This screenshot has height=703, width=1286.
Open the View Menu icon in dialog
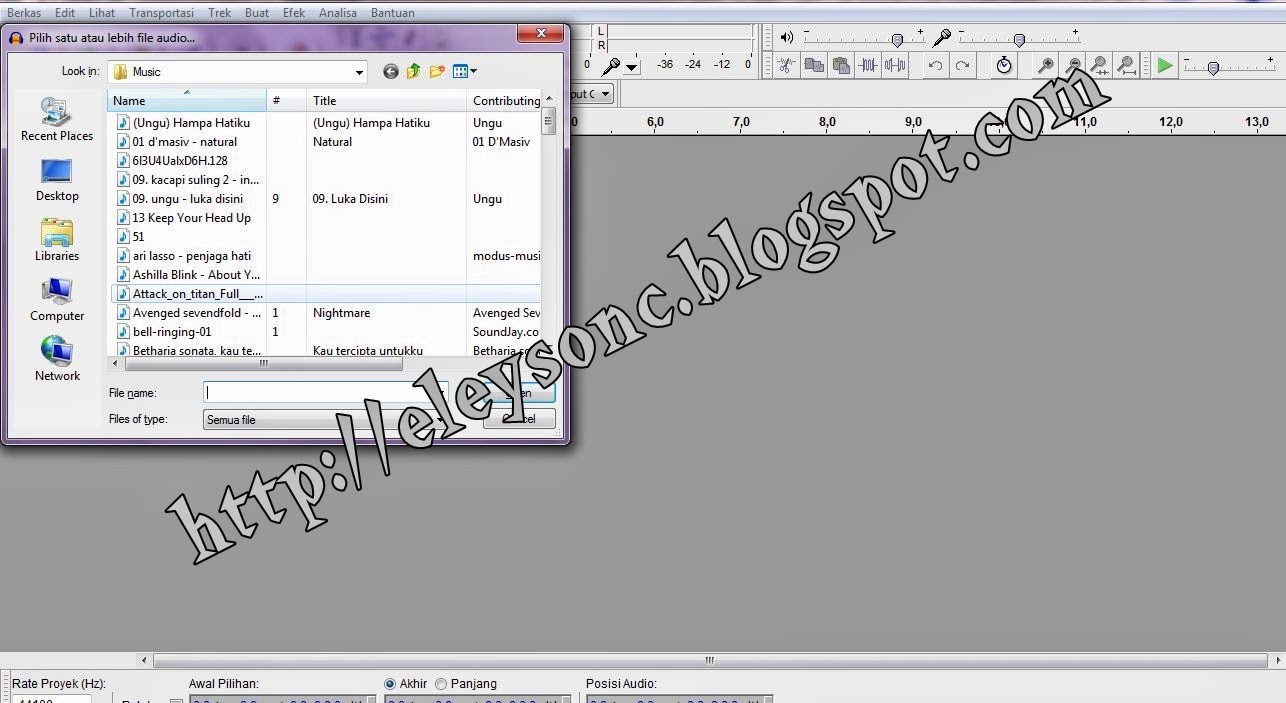click(x=465, y=71)
